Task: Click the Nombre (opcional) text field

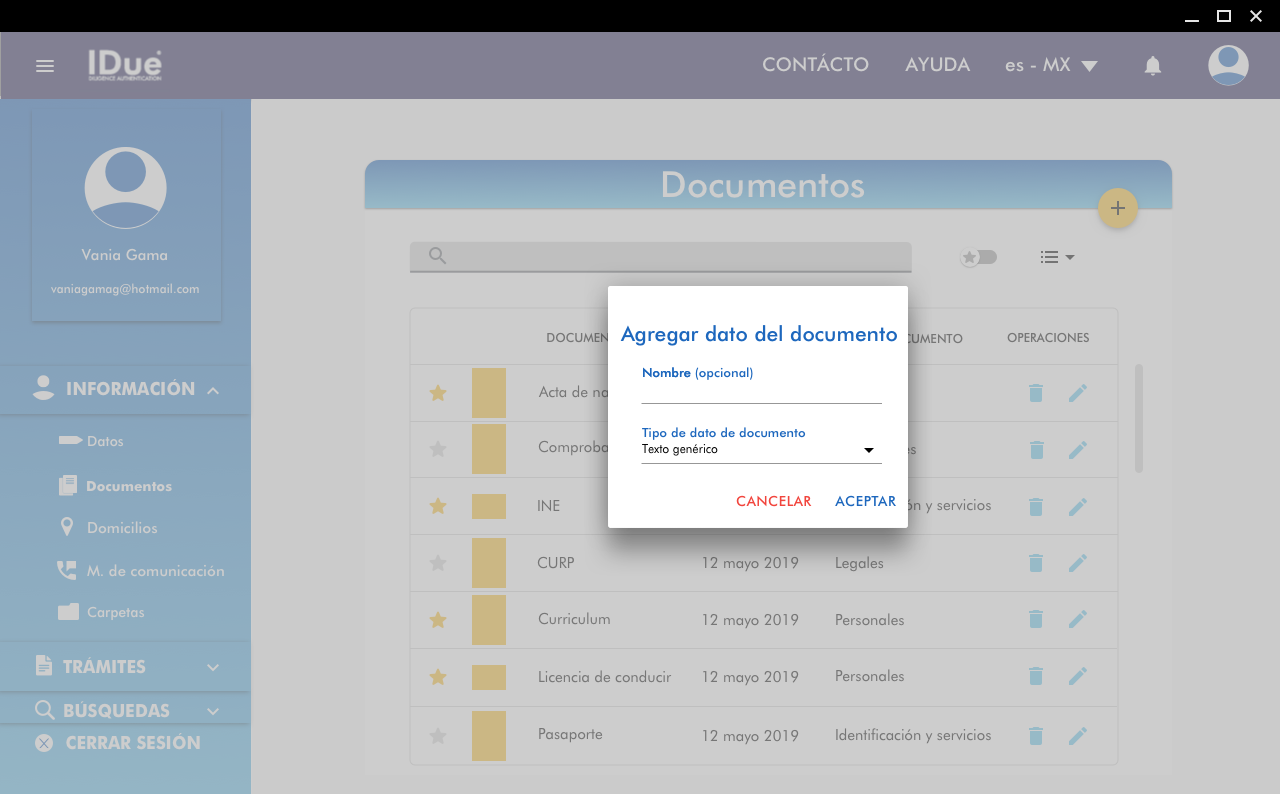Action: click(761, 392)
